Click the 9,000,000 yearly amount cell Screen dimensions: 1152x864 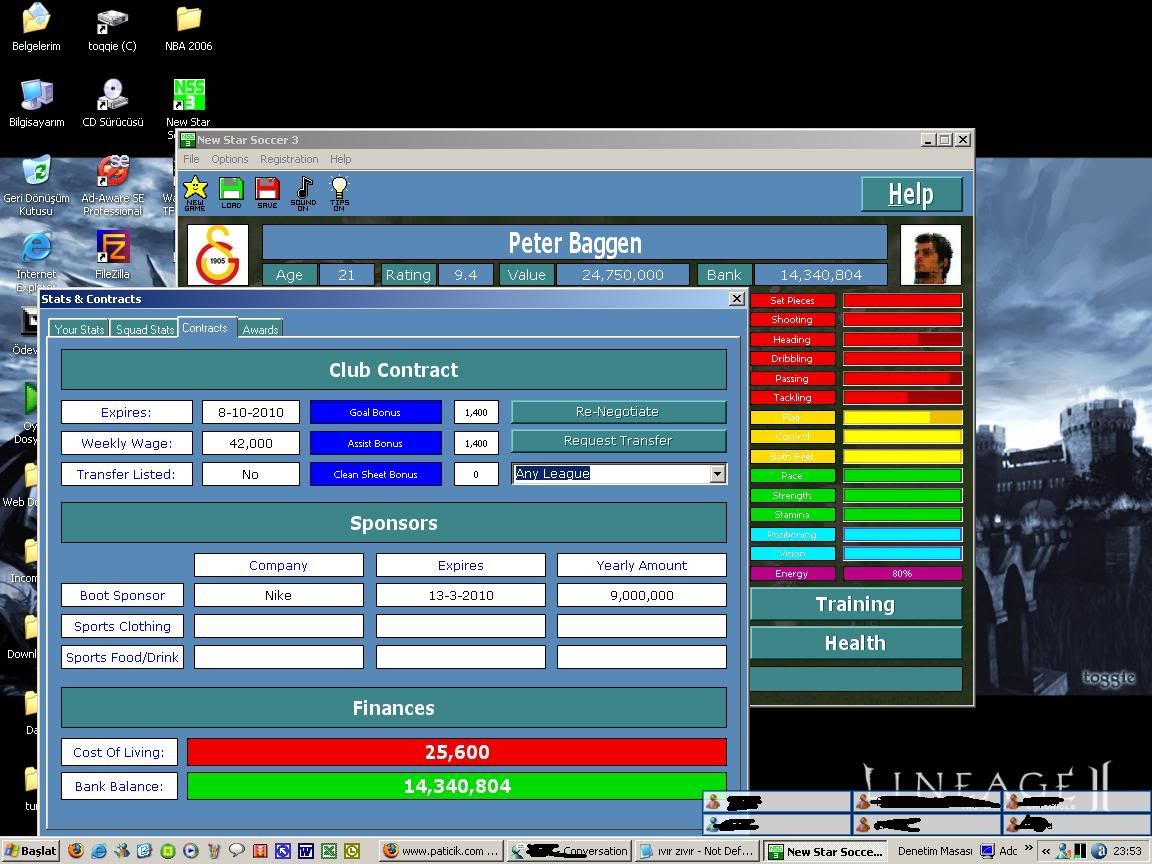pyautogui.click(x=641, y=595)
